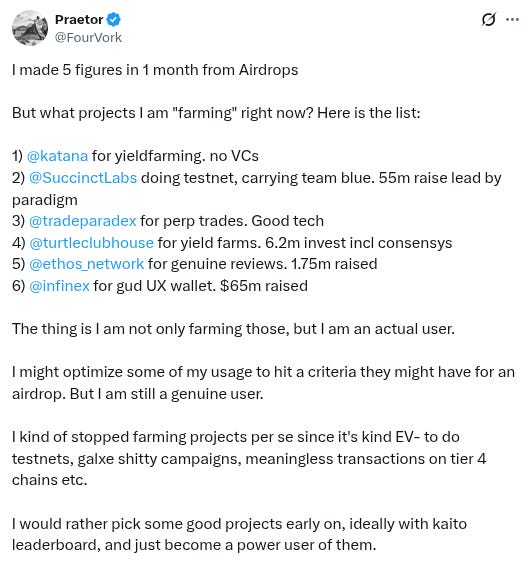The height and width of the screenshot is (563, 528).
Task: Open the Praetor display name link
Action: (x=79, y=19)
